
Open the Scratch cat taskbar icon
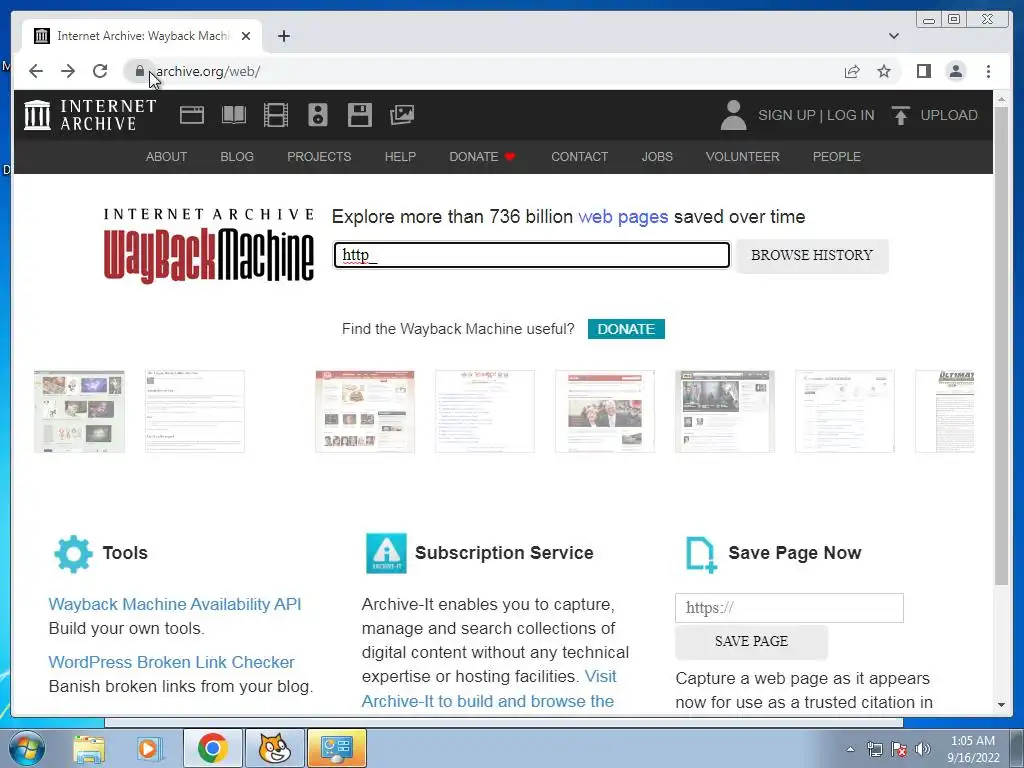pos(274,748)
